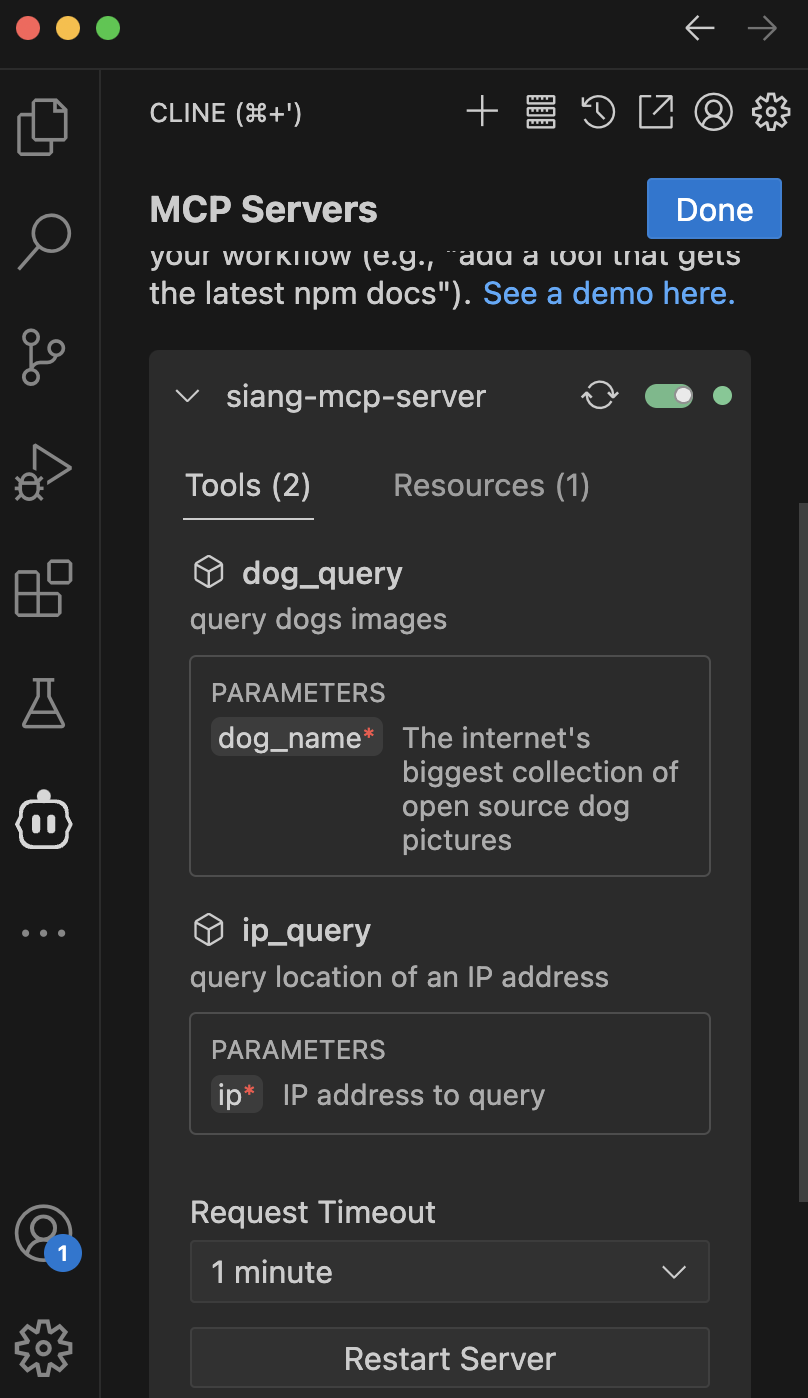Screen dimensions: 808x1398
Task: Click the MCP Servers heading
Action: (264, 209)
